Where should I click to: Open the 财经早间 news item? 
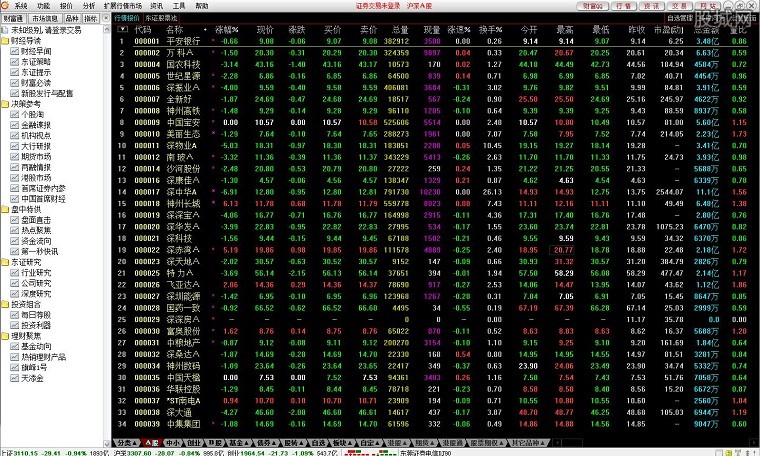tap(35, 48)
